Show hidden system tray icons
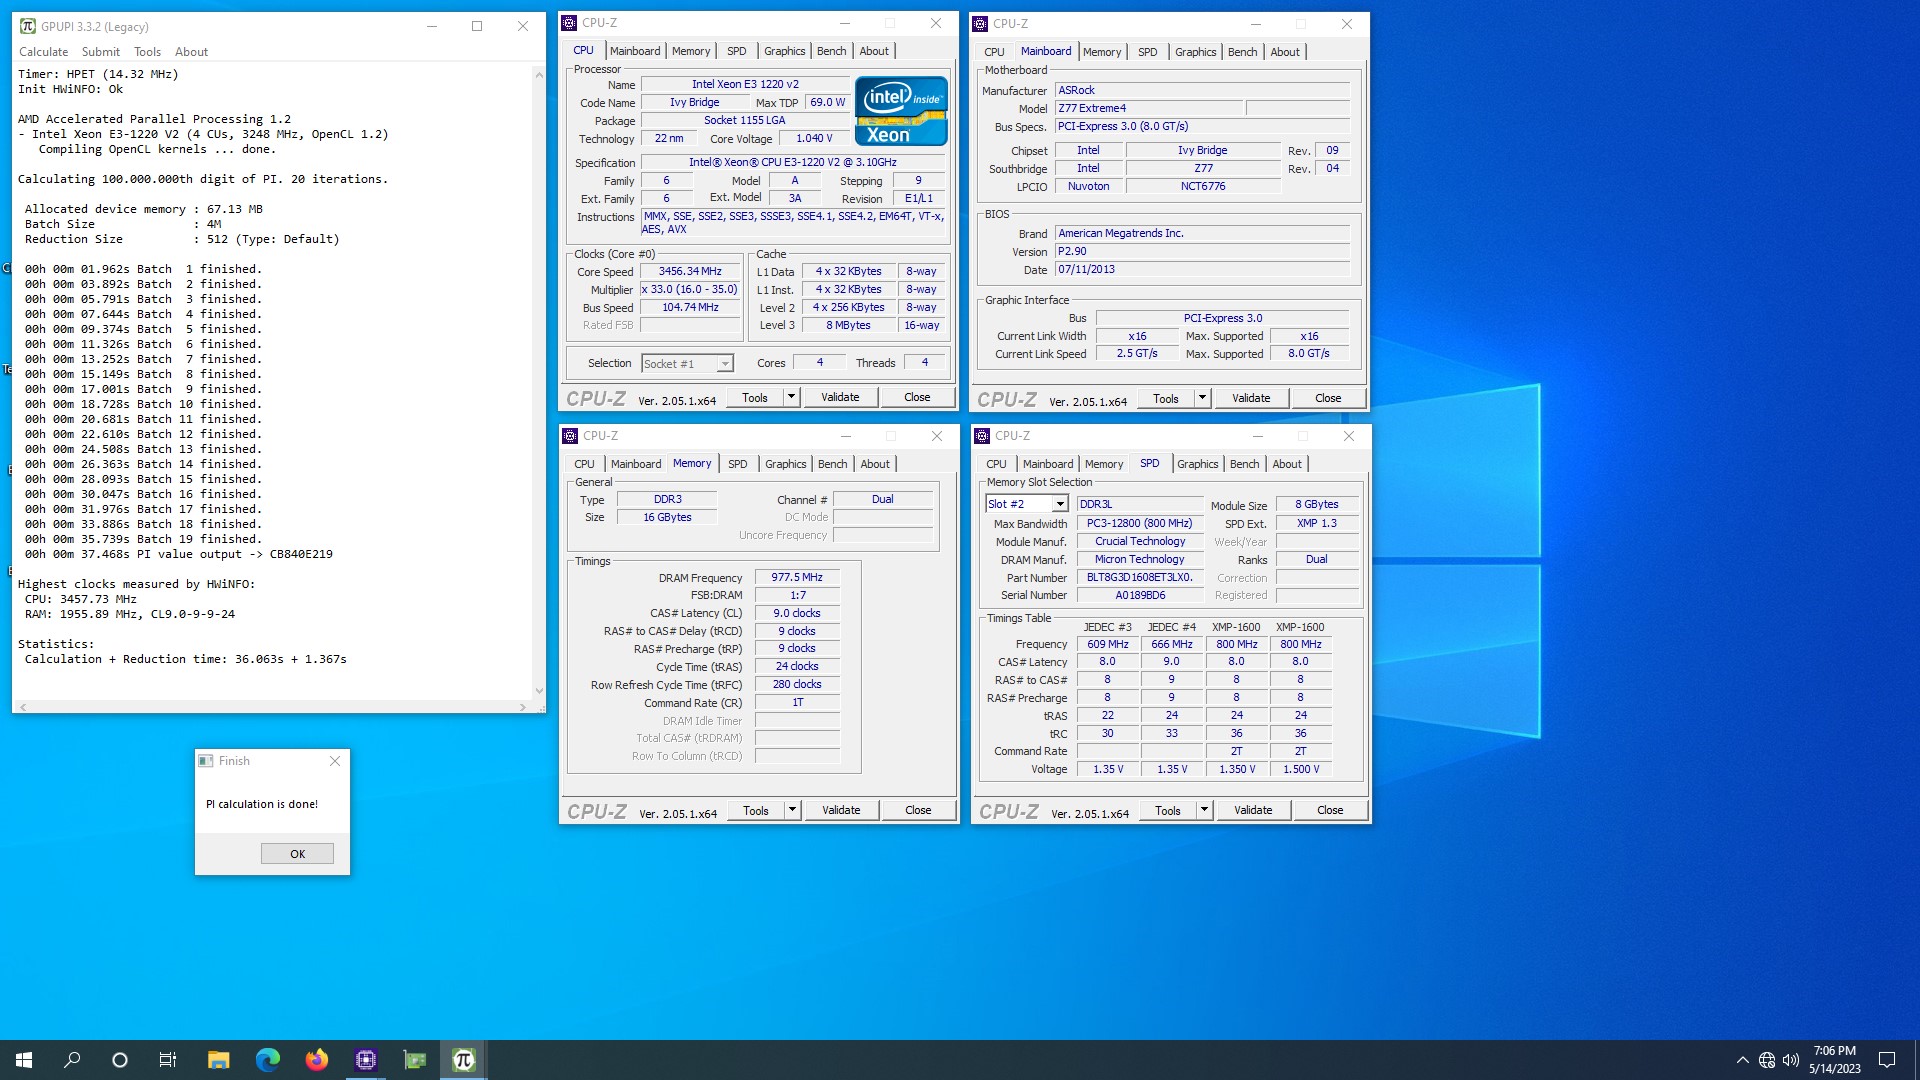Image resolution: width=1920 pixels, height=1080 pixels. point(1742,1060)
